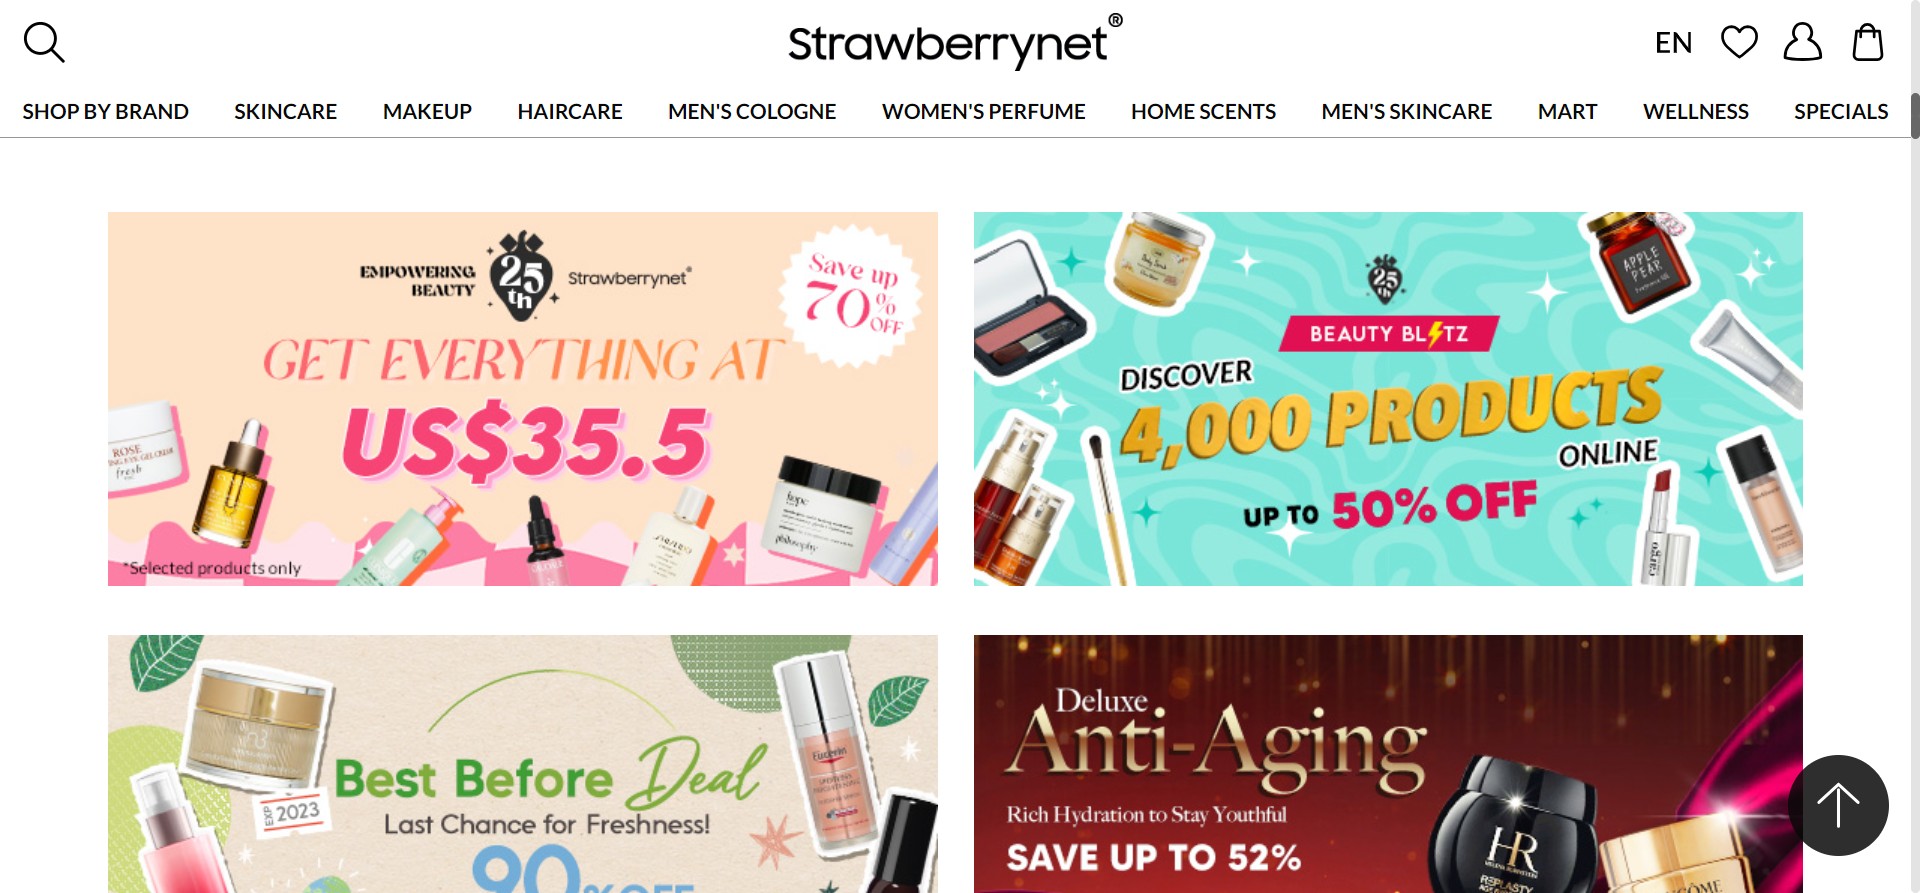The width and height of the screenshot is (1920, 893).
Task: Open the Men's Skincare category
Action: 1406,111
